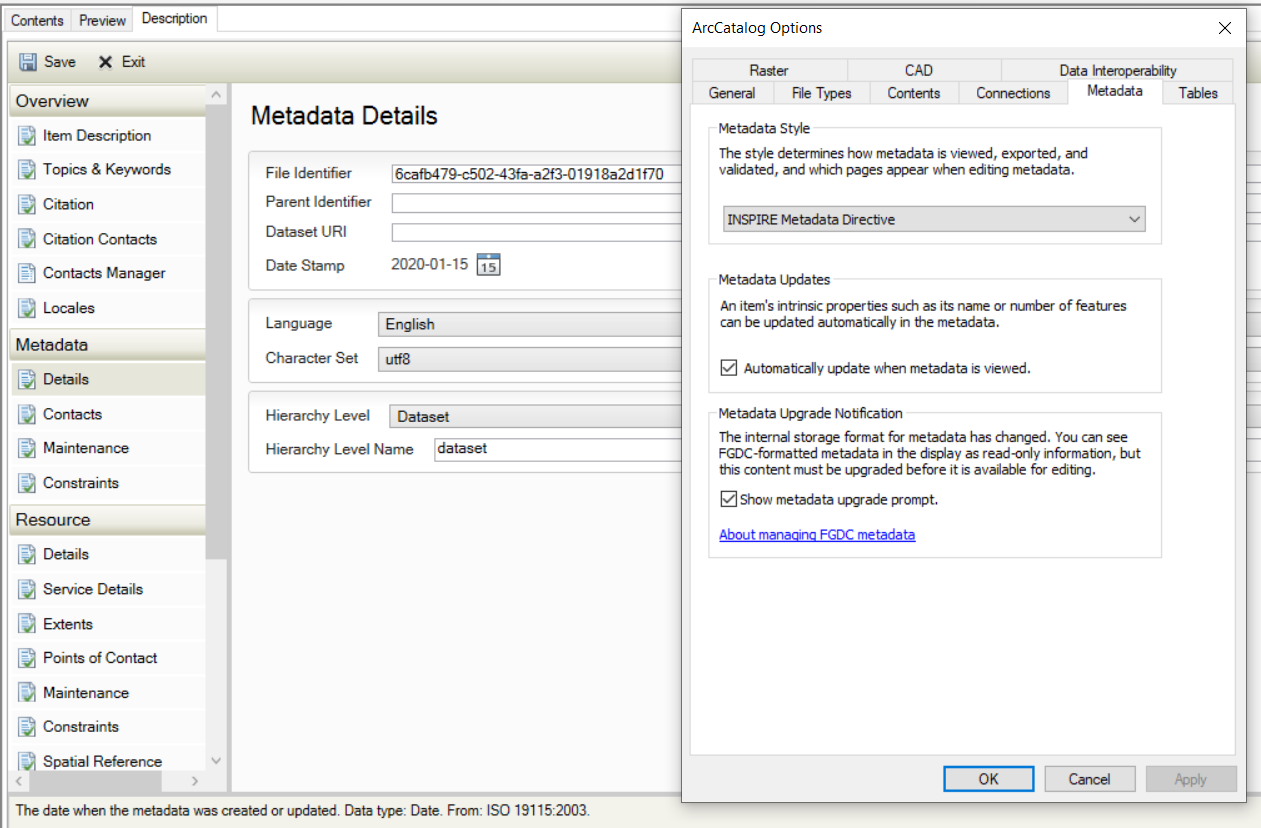Click the File Identifier input field
This screenshot has width=1261, height=828.
(536, 174)
